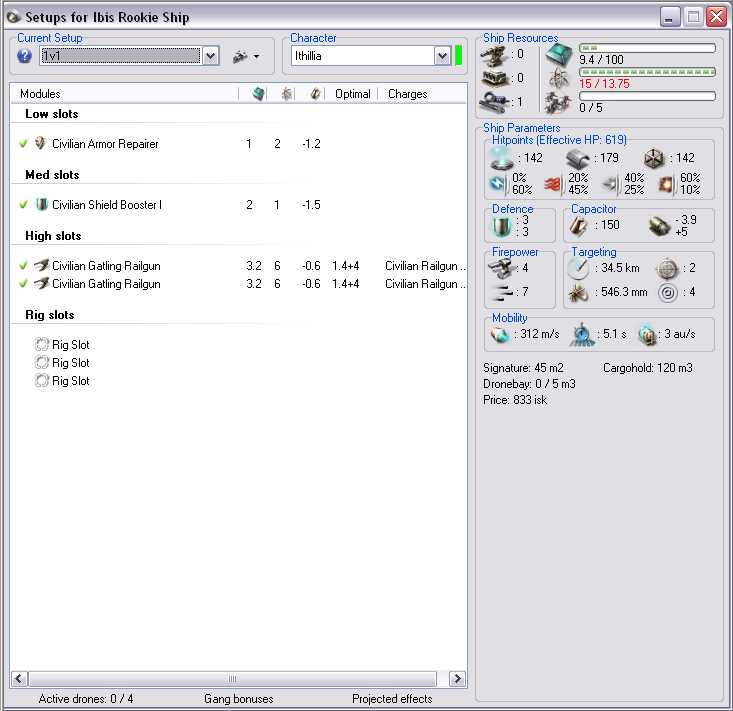Click the Firepower turret DPS icon
733x711 pixels.
pos(502,268)
